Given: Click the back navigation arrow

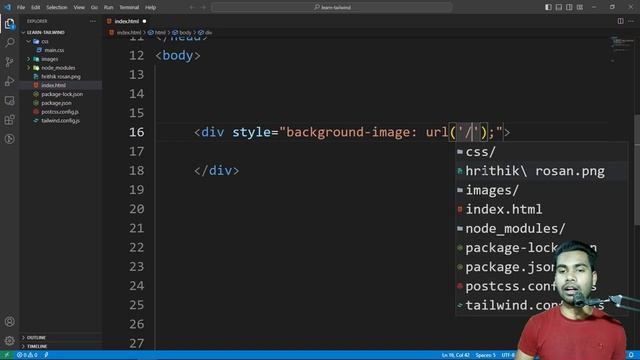Looking at the screenshot, I should pyautogui.click(x=192, y=7).
